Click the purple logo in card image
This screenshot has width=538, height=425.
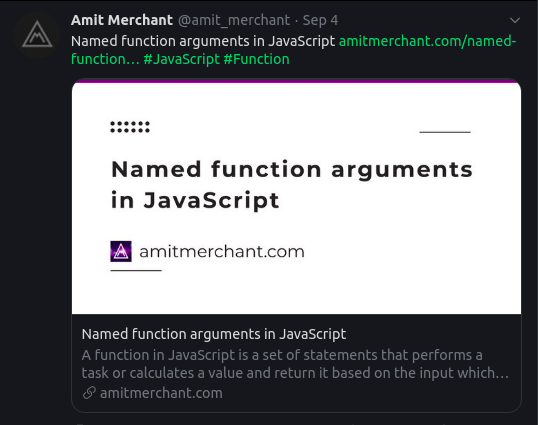(x=121, y=251)
